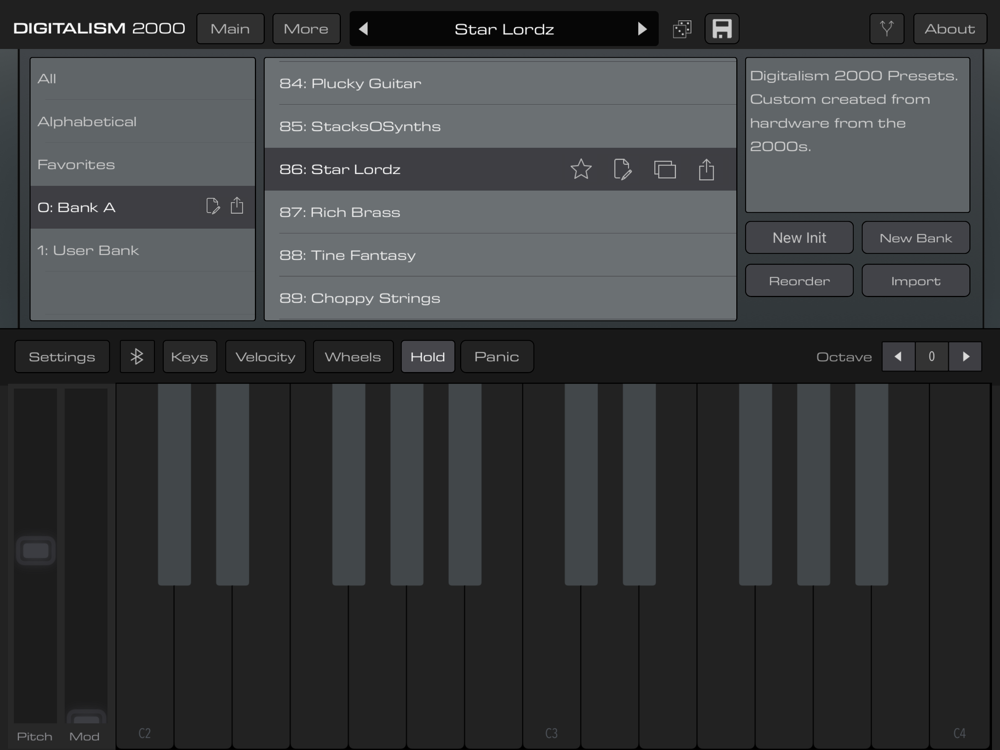
Task: Click the Reorder button
Action: (x=799, y=281)
